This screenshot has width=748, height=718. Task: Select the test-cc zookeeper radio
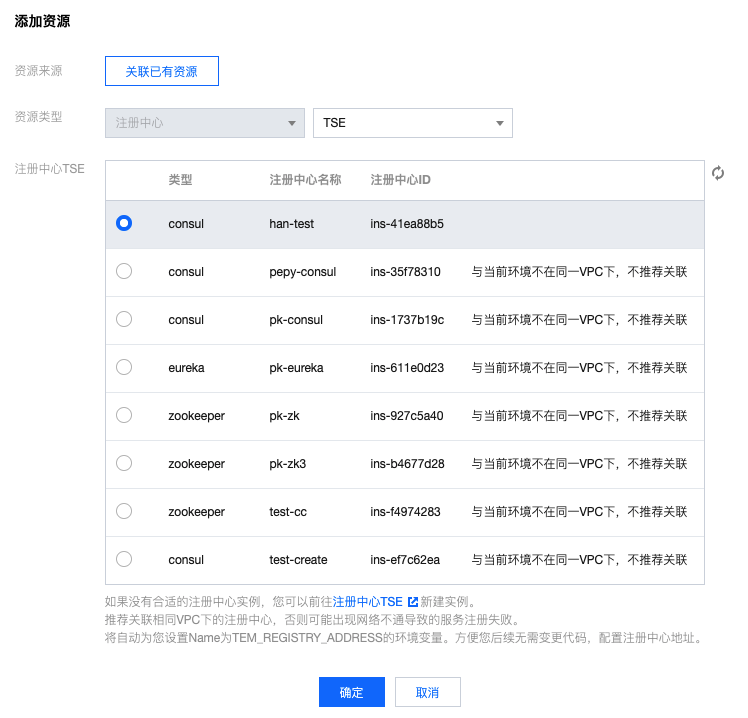click(124, 511)
